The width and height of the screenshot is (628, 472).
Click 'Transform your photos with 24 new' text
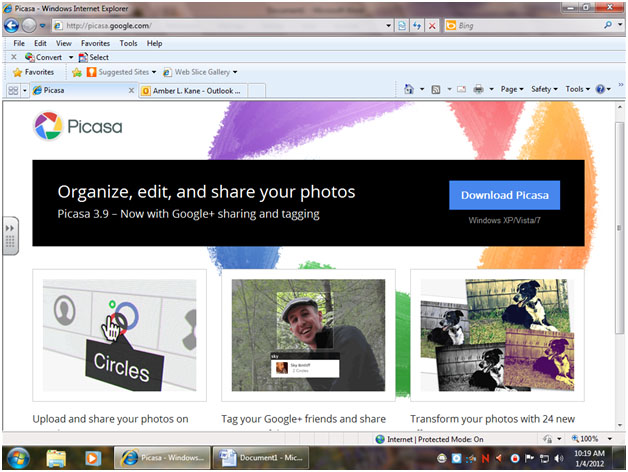tap(492, 419)
